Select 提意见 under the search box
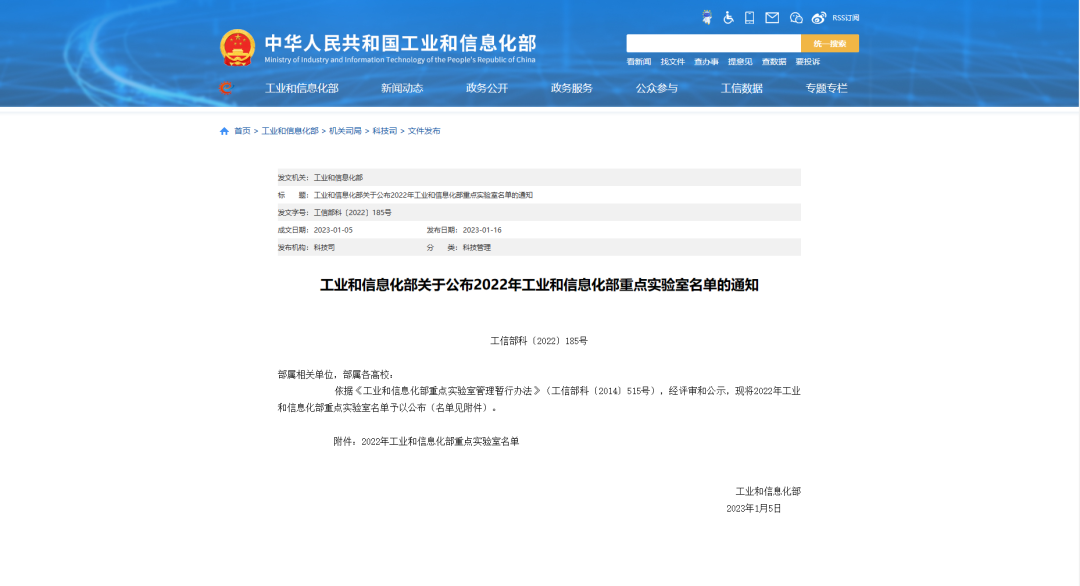Screen dimensions: 1080x586 740,62
